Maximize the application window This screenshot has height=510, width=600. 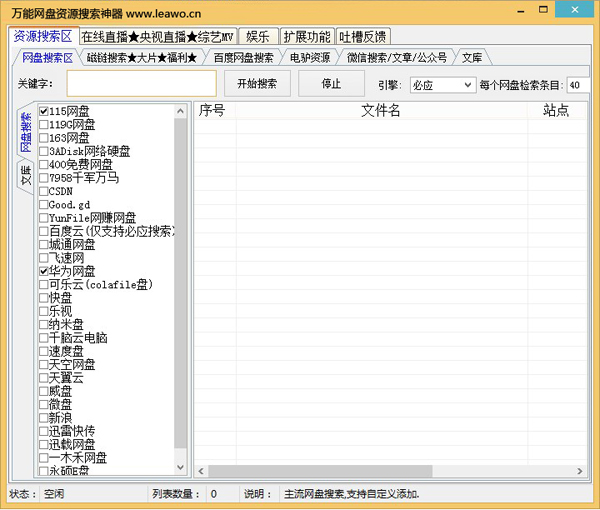click(x=543, y=10)
